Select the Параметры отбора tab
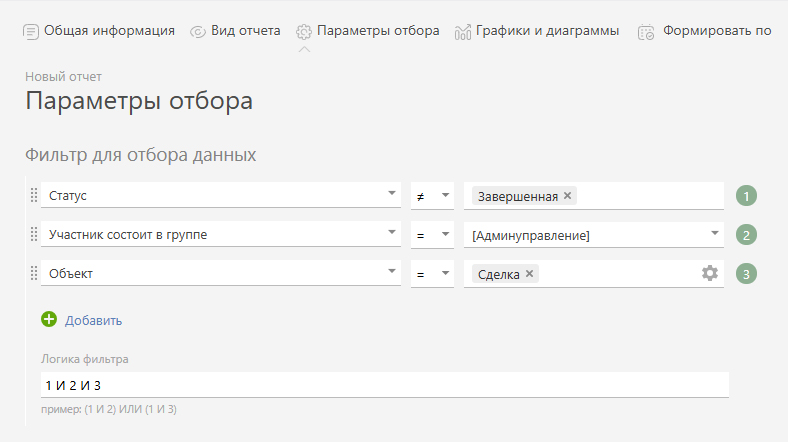 [x=367, y=31]
